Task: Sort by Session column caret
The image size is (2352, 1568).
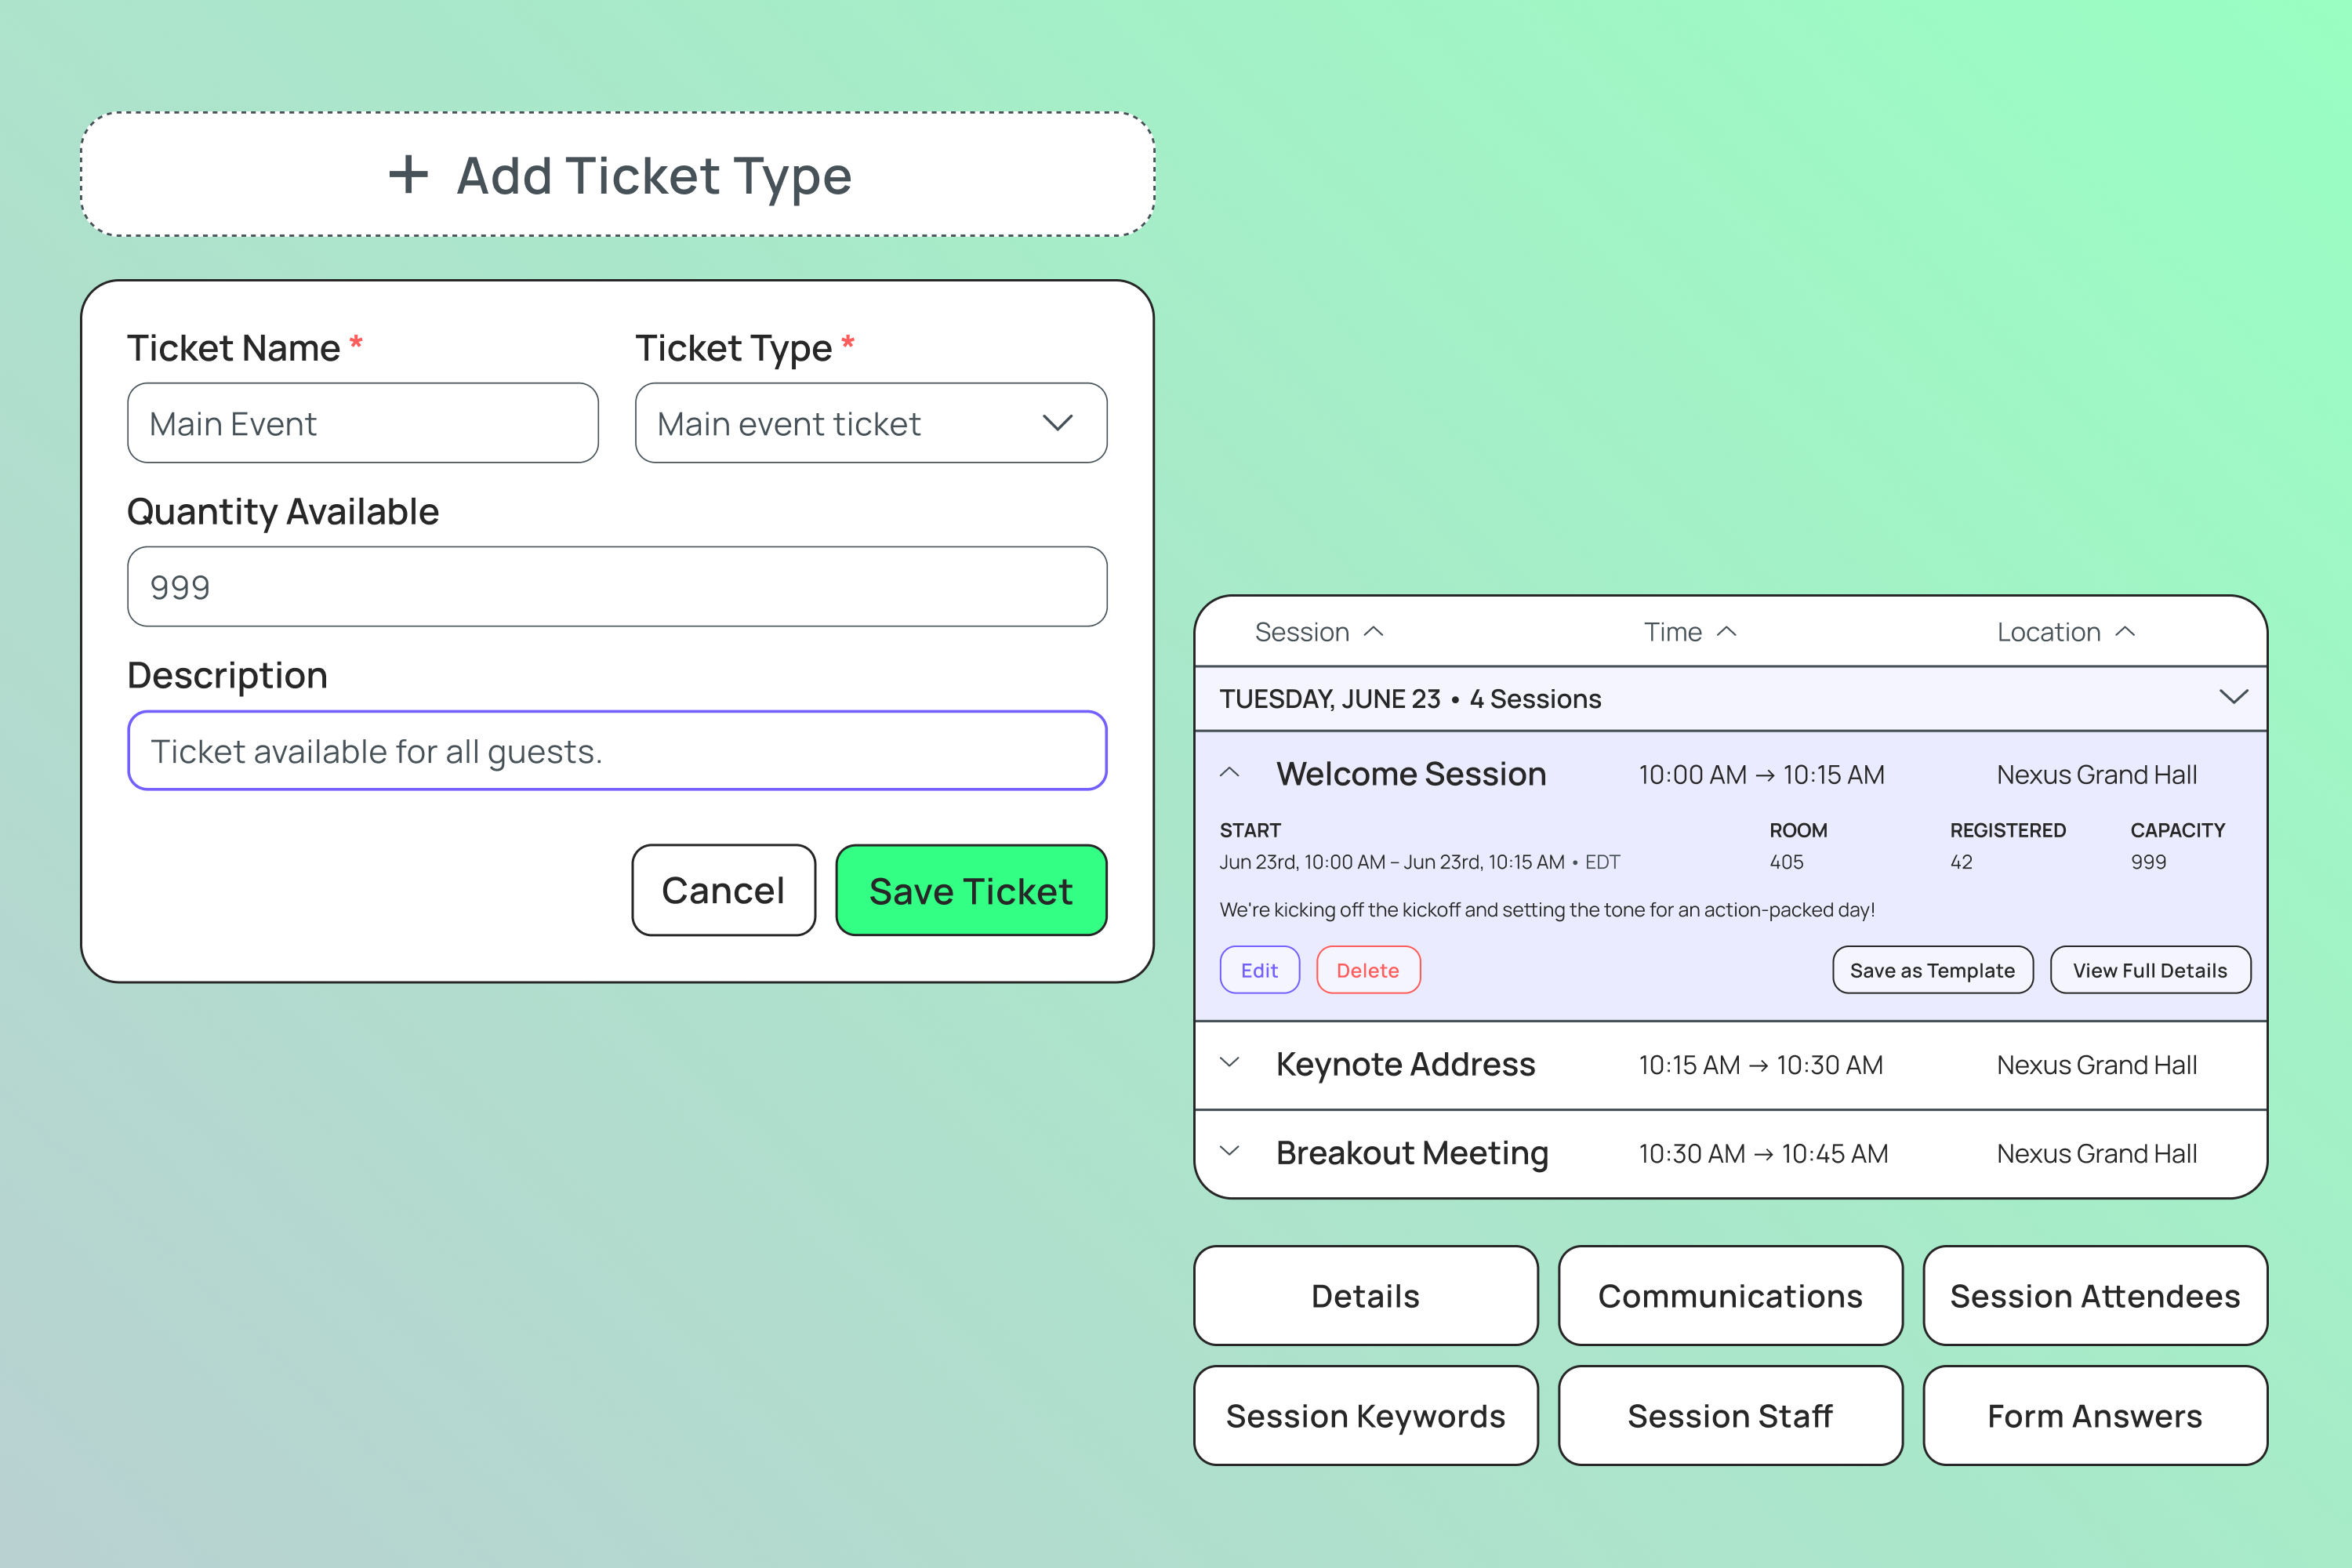Action: point(1374,632)
